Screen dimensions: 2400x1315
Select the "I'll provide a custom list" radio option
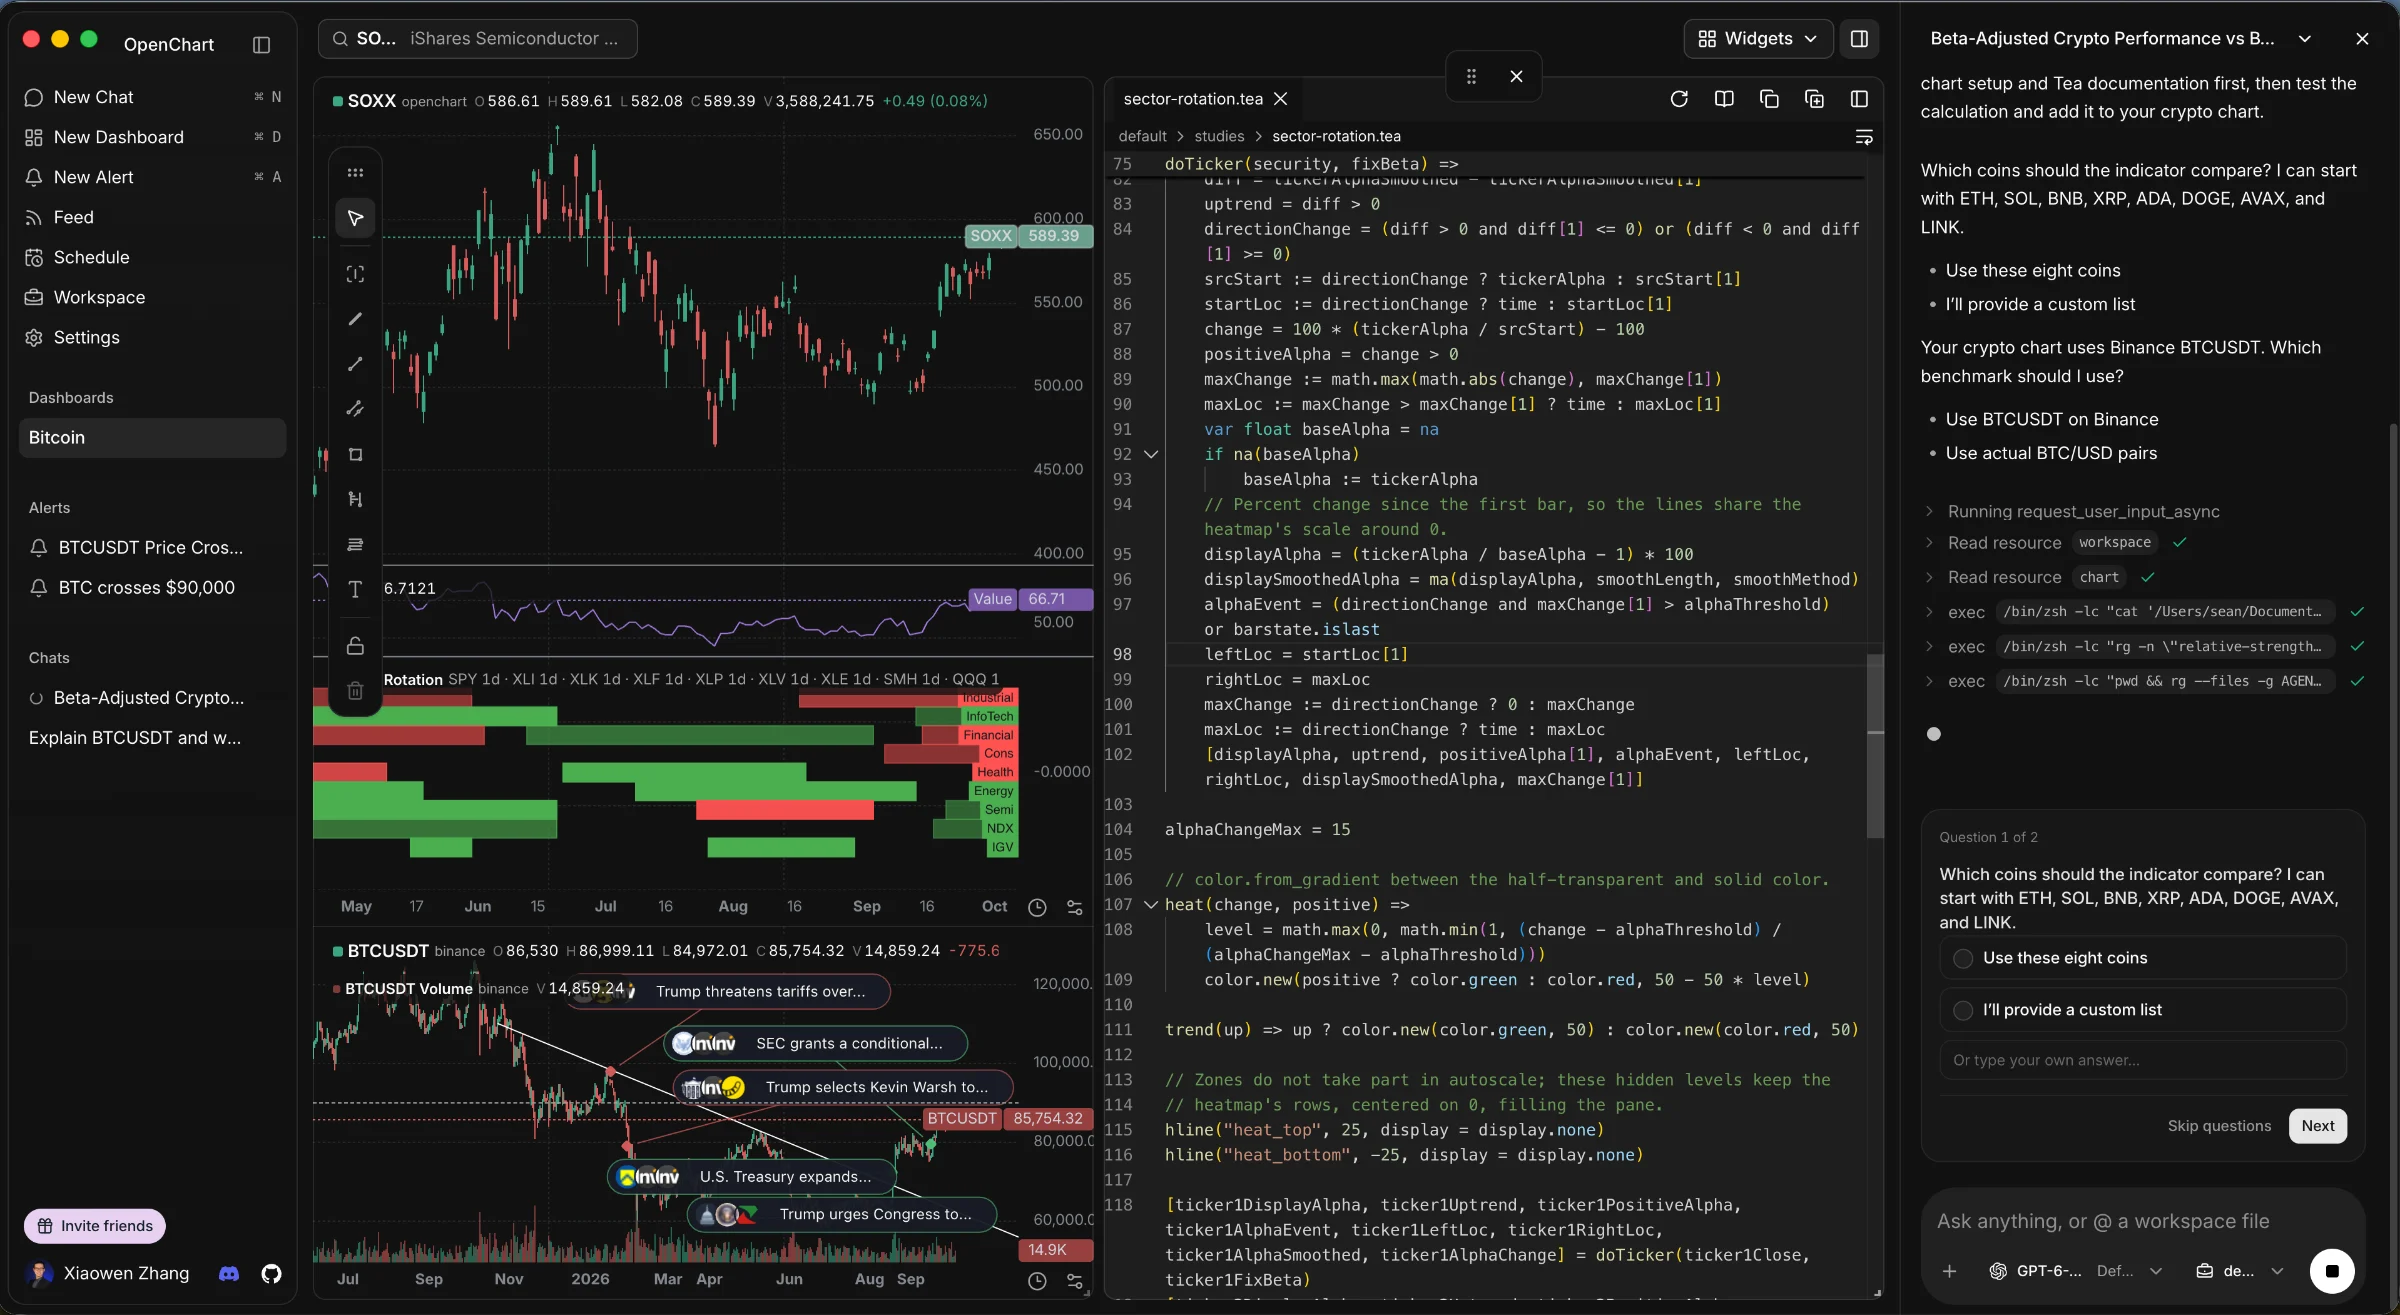(2142, 1010)
